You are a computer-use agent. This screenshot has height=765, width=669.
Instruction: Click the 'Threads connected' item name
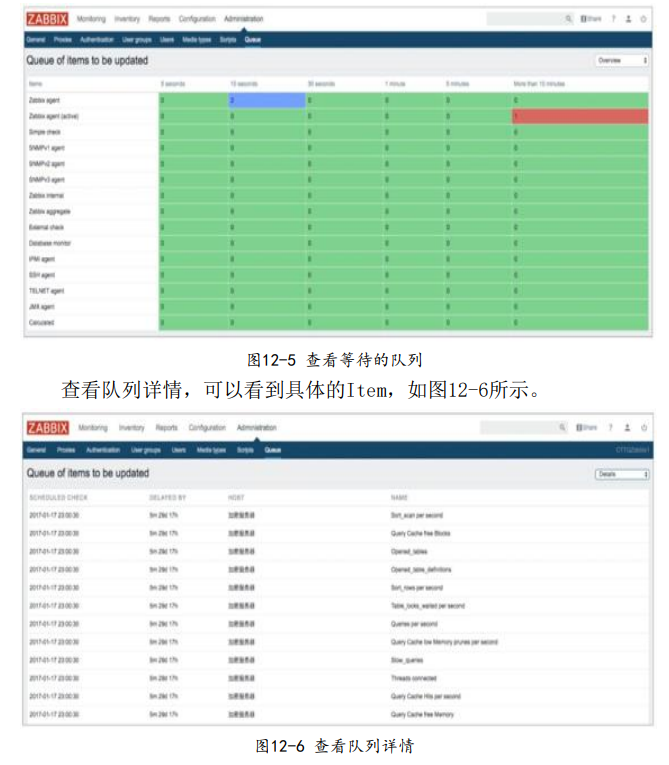click(x=414, y=678)
